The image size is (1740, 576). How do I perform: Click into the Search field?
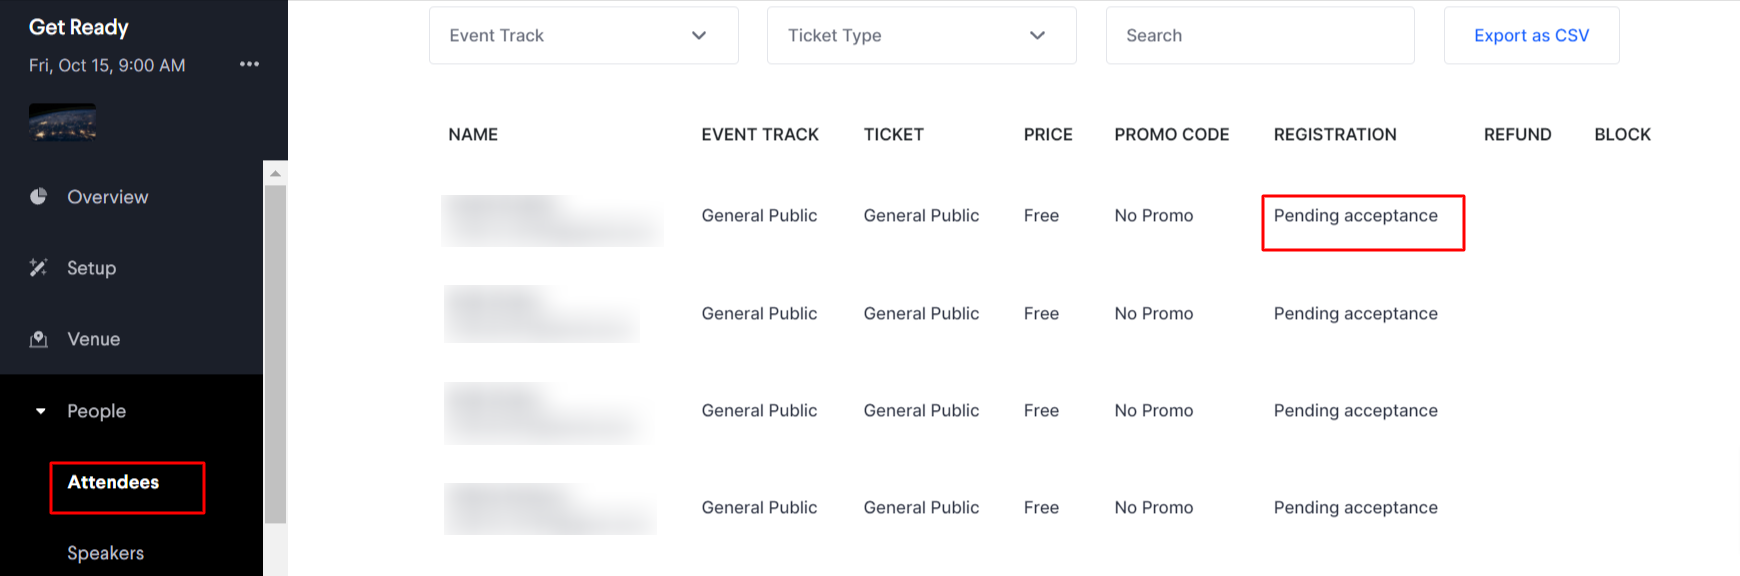pos(1260,35)
